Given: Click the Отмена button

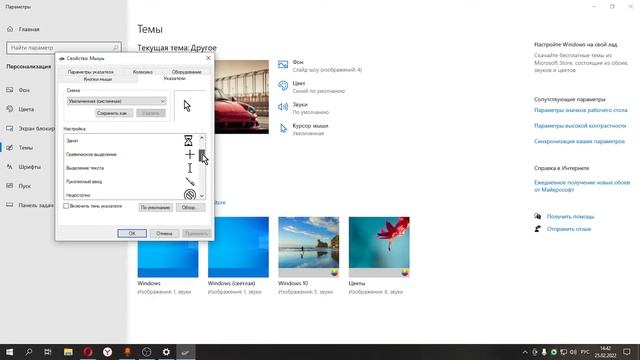Looking at the screenshot, I should (x=164, y=233).
